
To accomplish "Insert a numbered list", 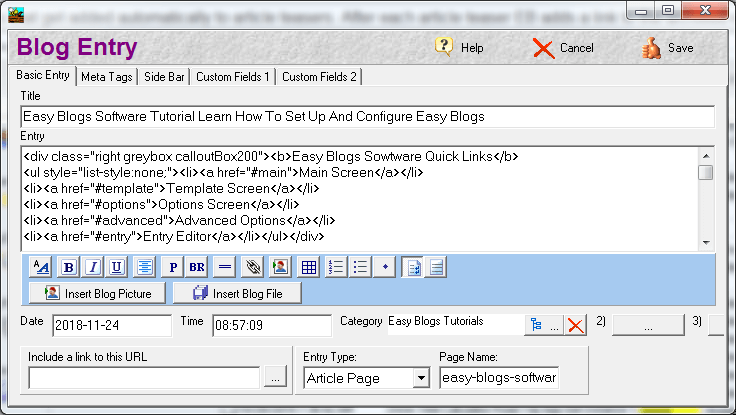I will 336,268.
